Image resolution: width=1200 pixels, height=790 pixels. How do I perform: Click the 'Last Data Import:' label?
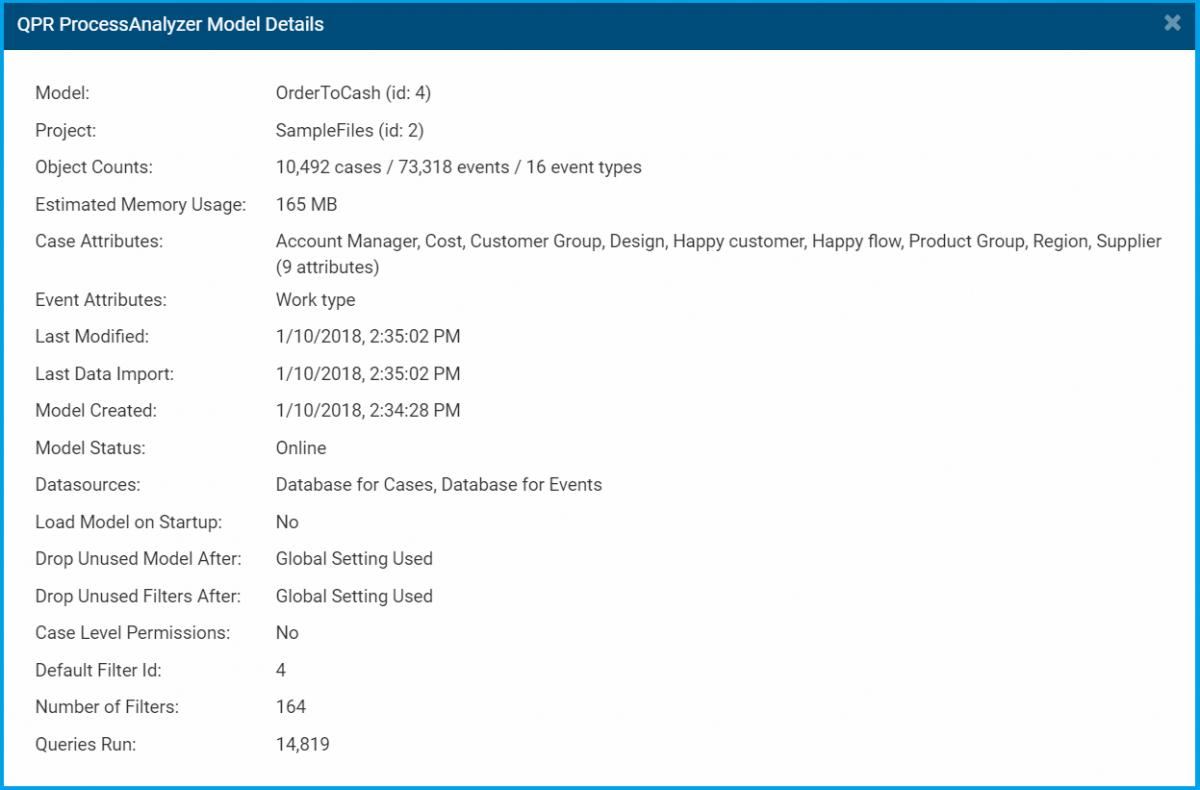[104, 373]
